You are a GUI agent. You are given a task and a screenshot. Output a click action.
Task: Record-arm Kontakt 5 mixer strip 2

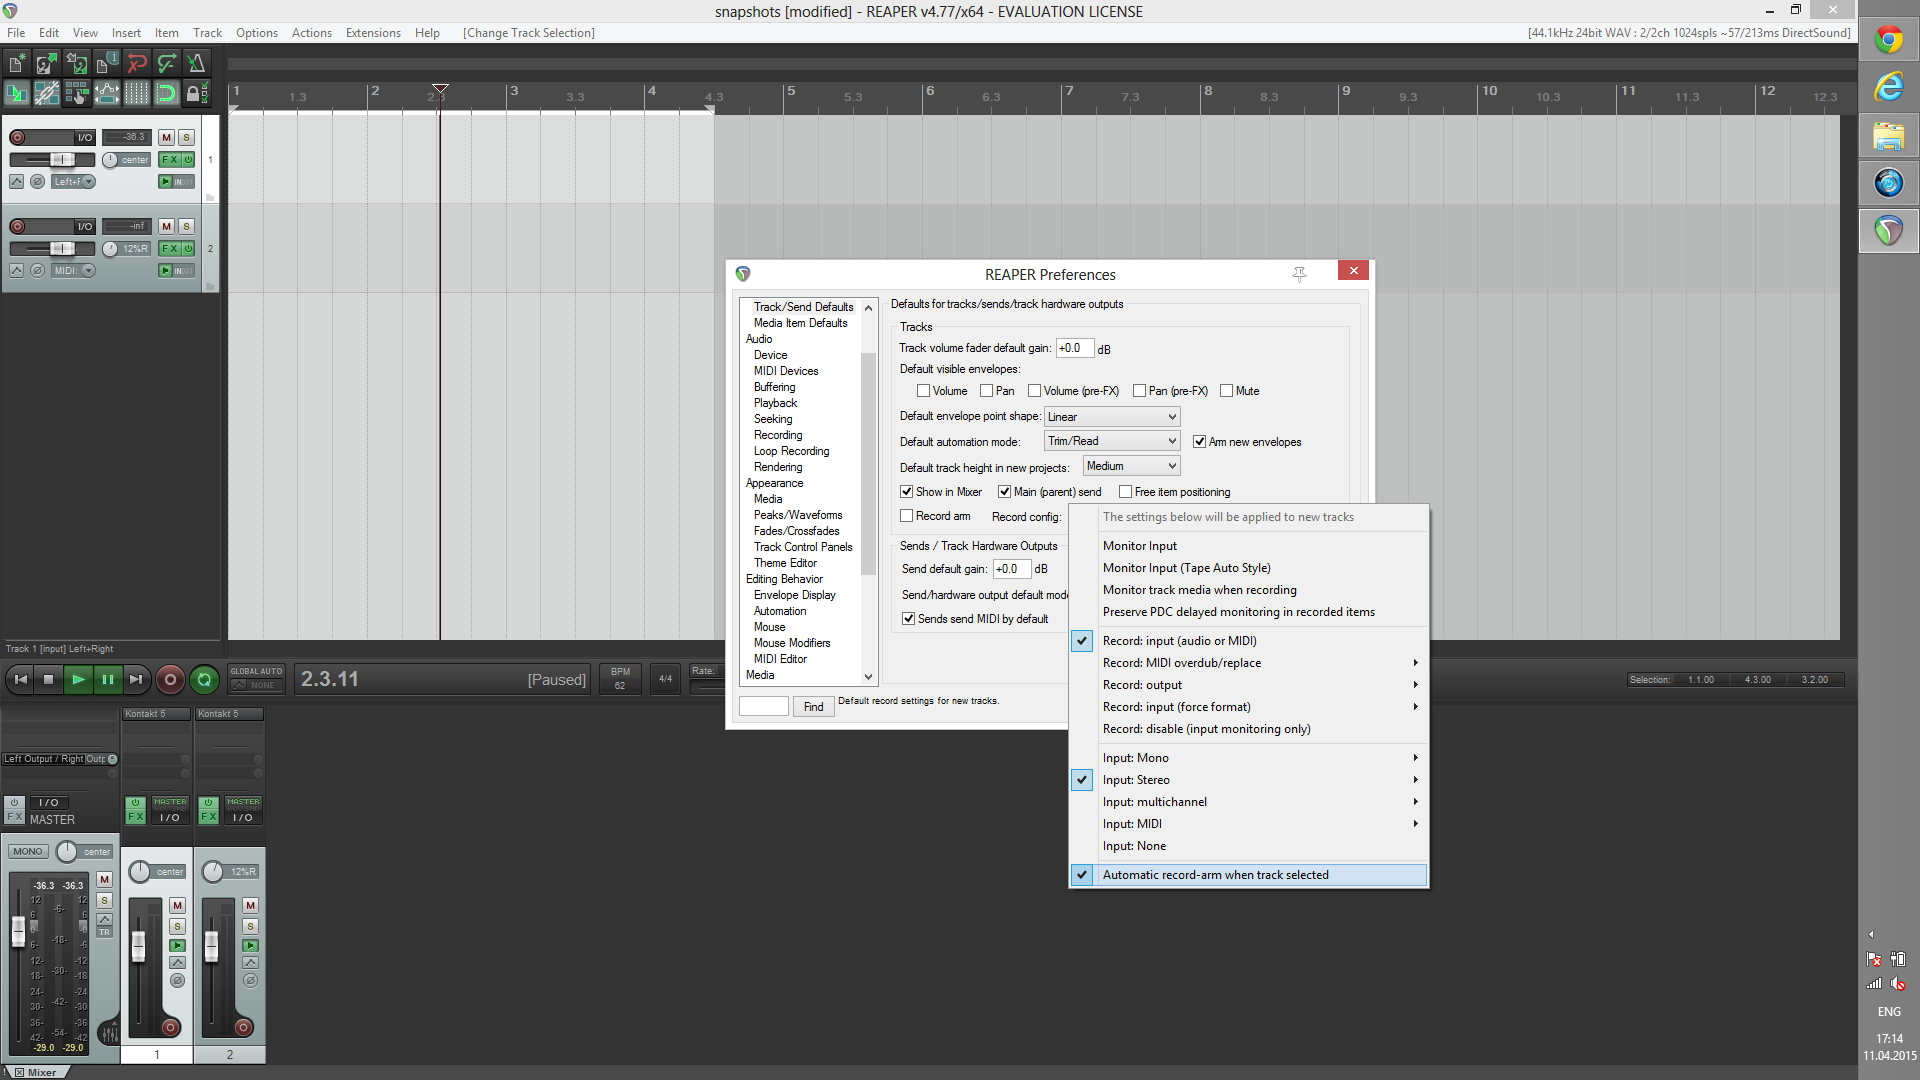[x=243, y=1027]
